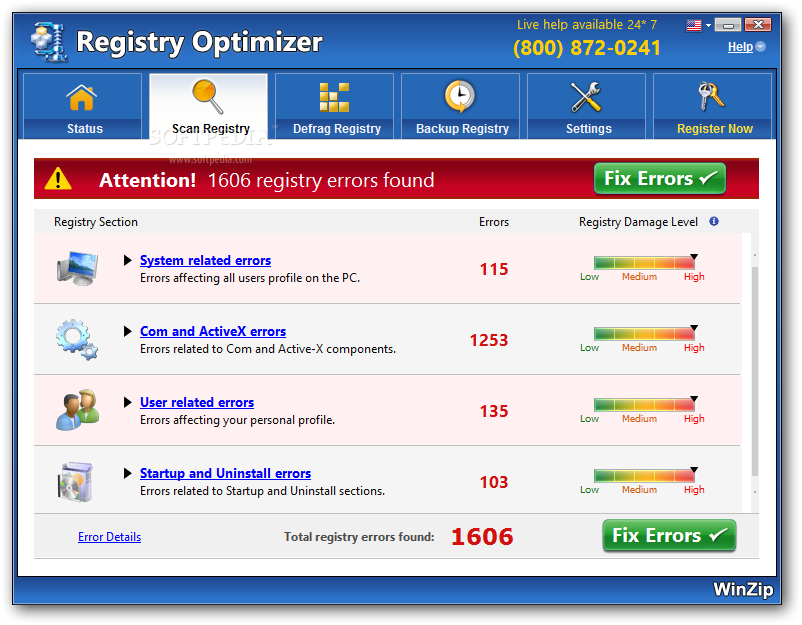Open the Defrag Registry tab

[335, 106]
